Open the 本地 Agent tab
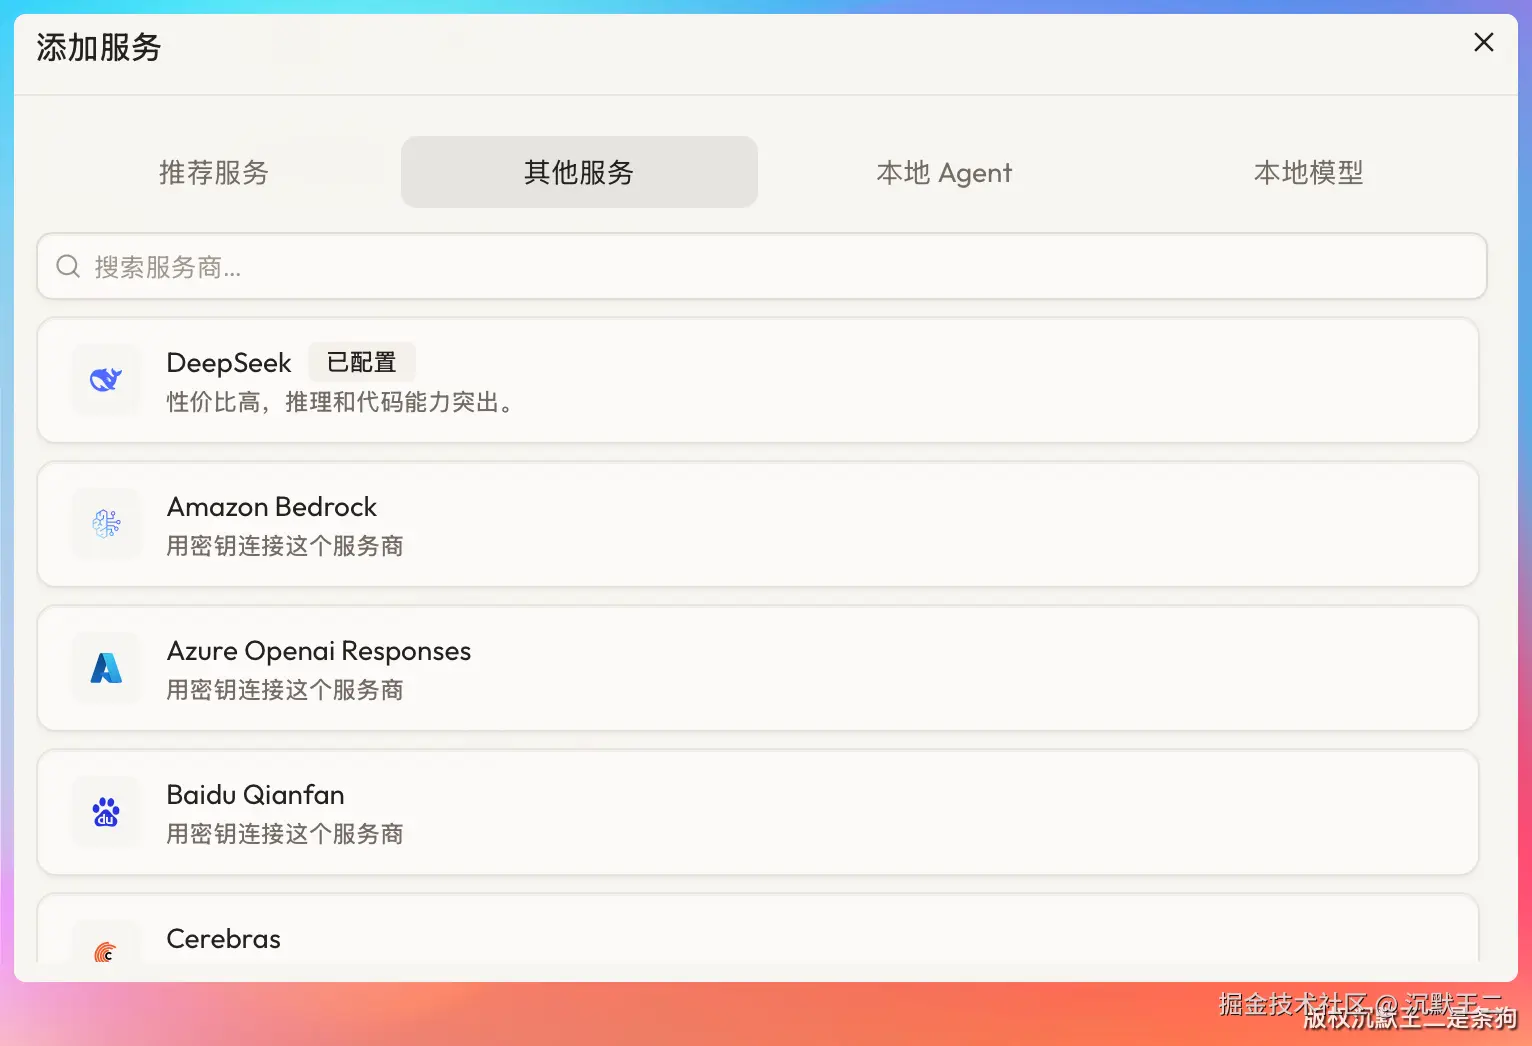 point(944,172)
